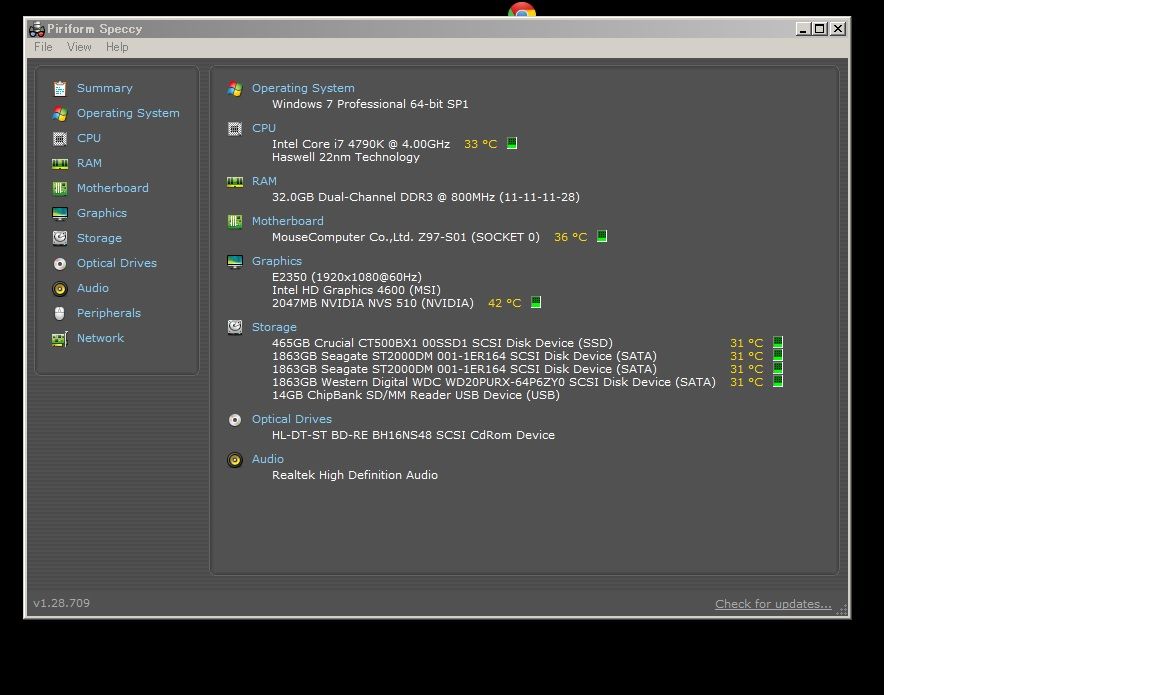Click the RAM stick icon in sidebar
This screenshot has height=695, width=1152.
[60, 164]
